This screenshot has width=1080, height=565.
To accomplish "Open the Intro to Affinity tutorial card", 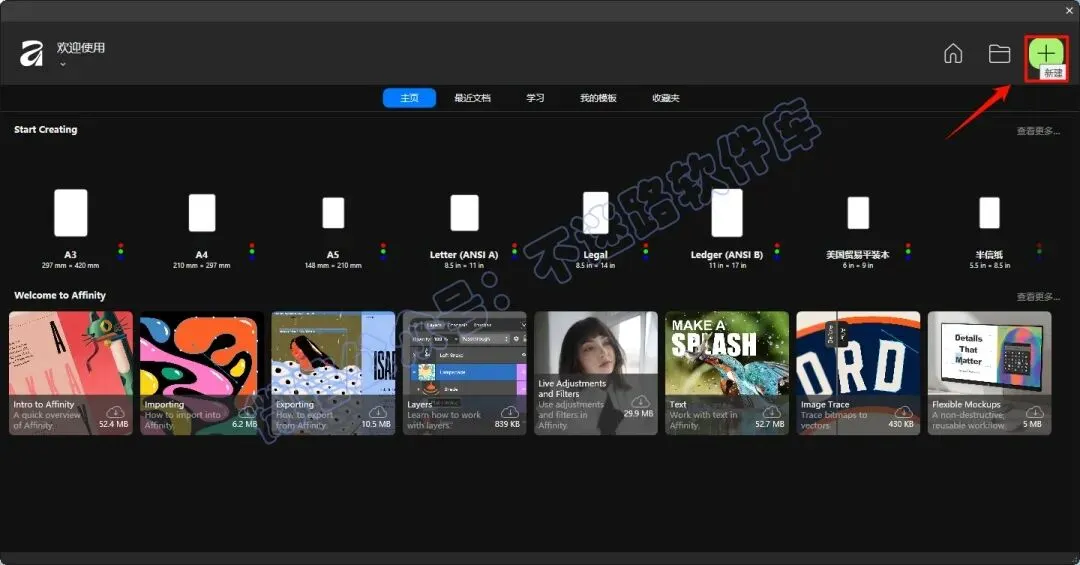I will 71,373.
